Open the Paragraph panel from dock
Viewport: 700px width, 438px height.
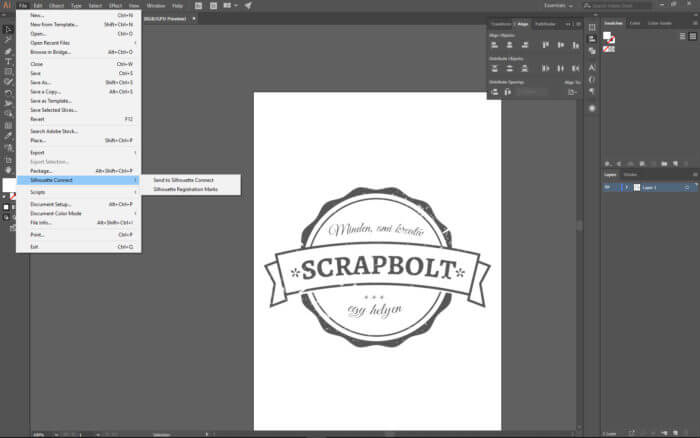592,91
